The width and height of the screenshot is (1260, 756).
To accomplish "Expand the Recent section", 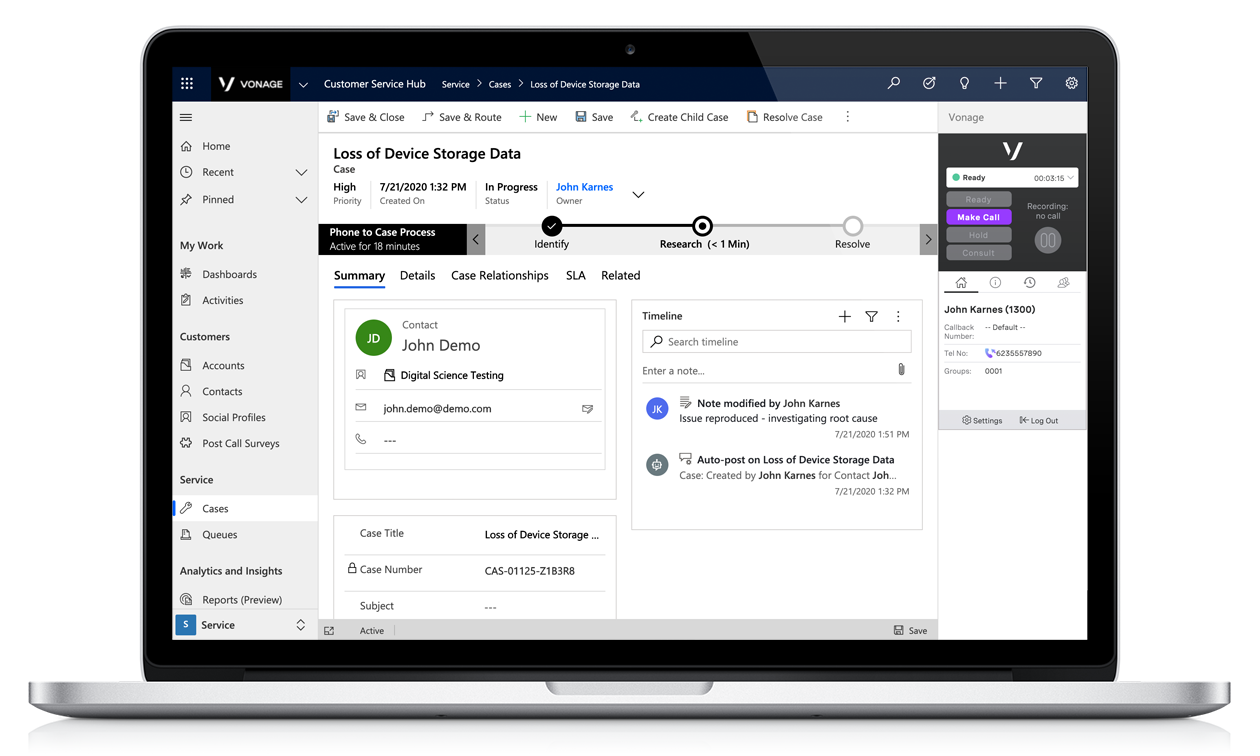I will [x=301, y=173].
